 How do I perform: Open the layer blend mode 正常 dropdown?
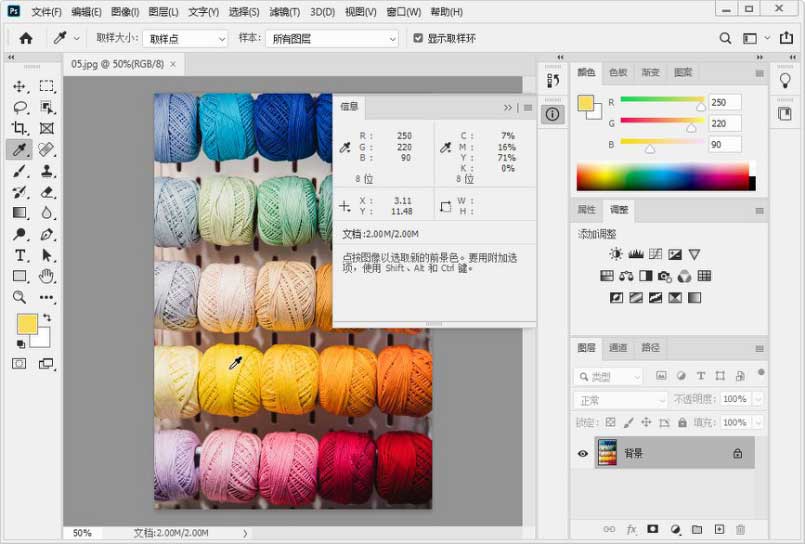tap(620, 399)
